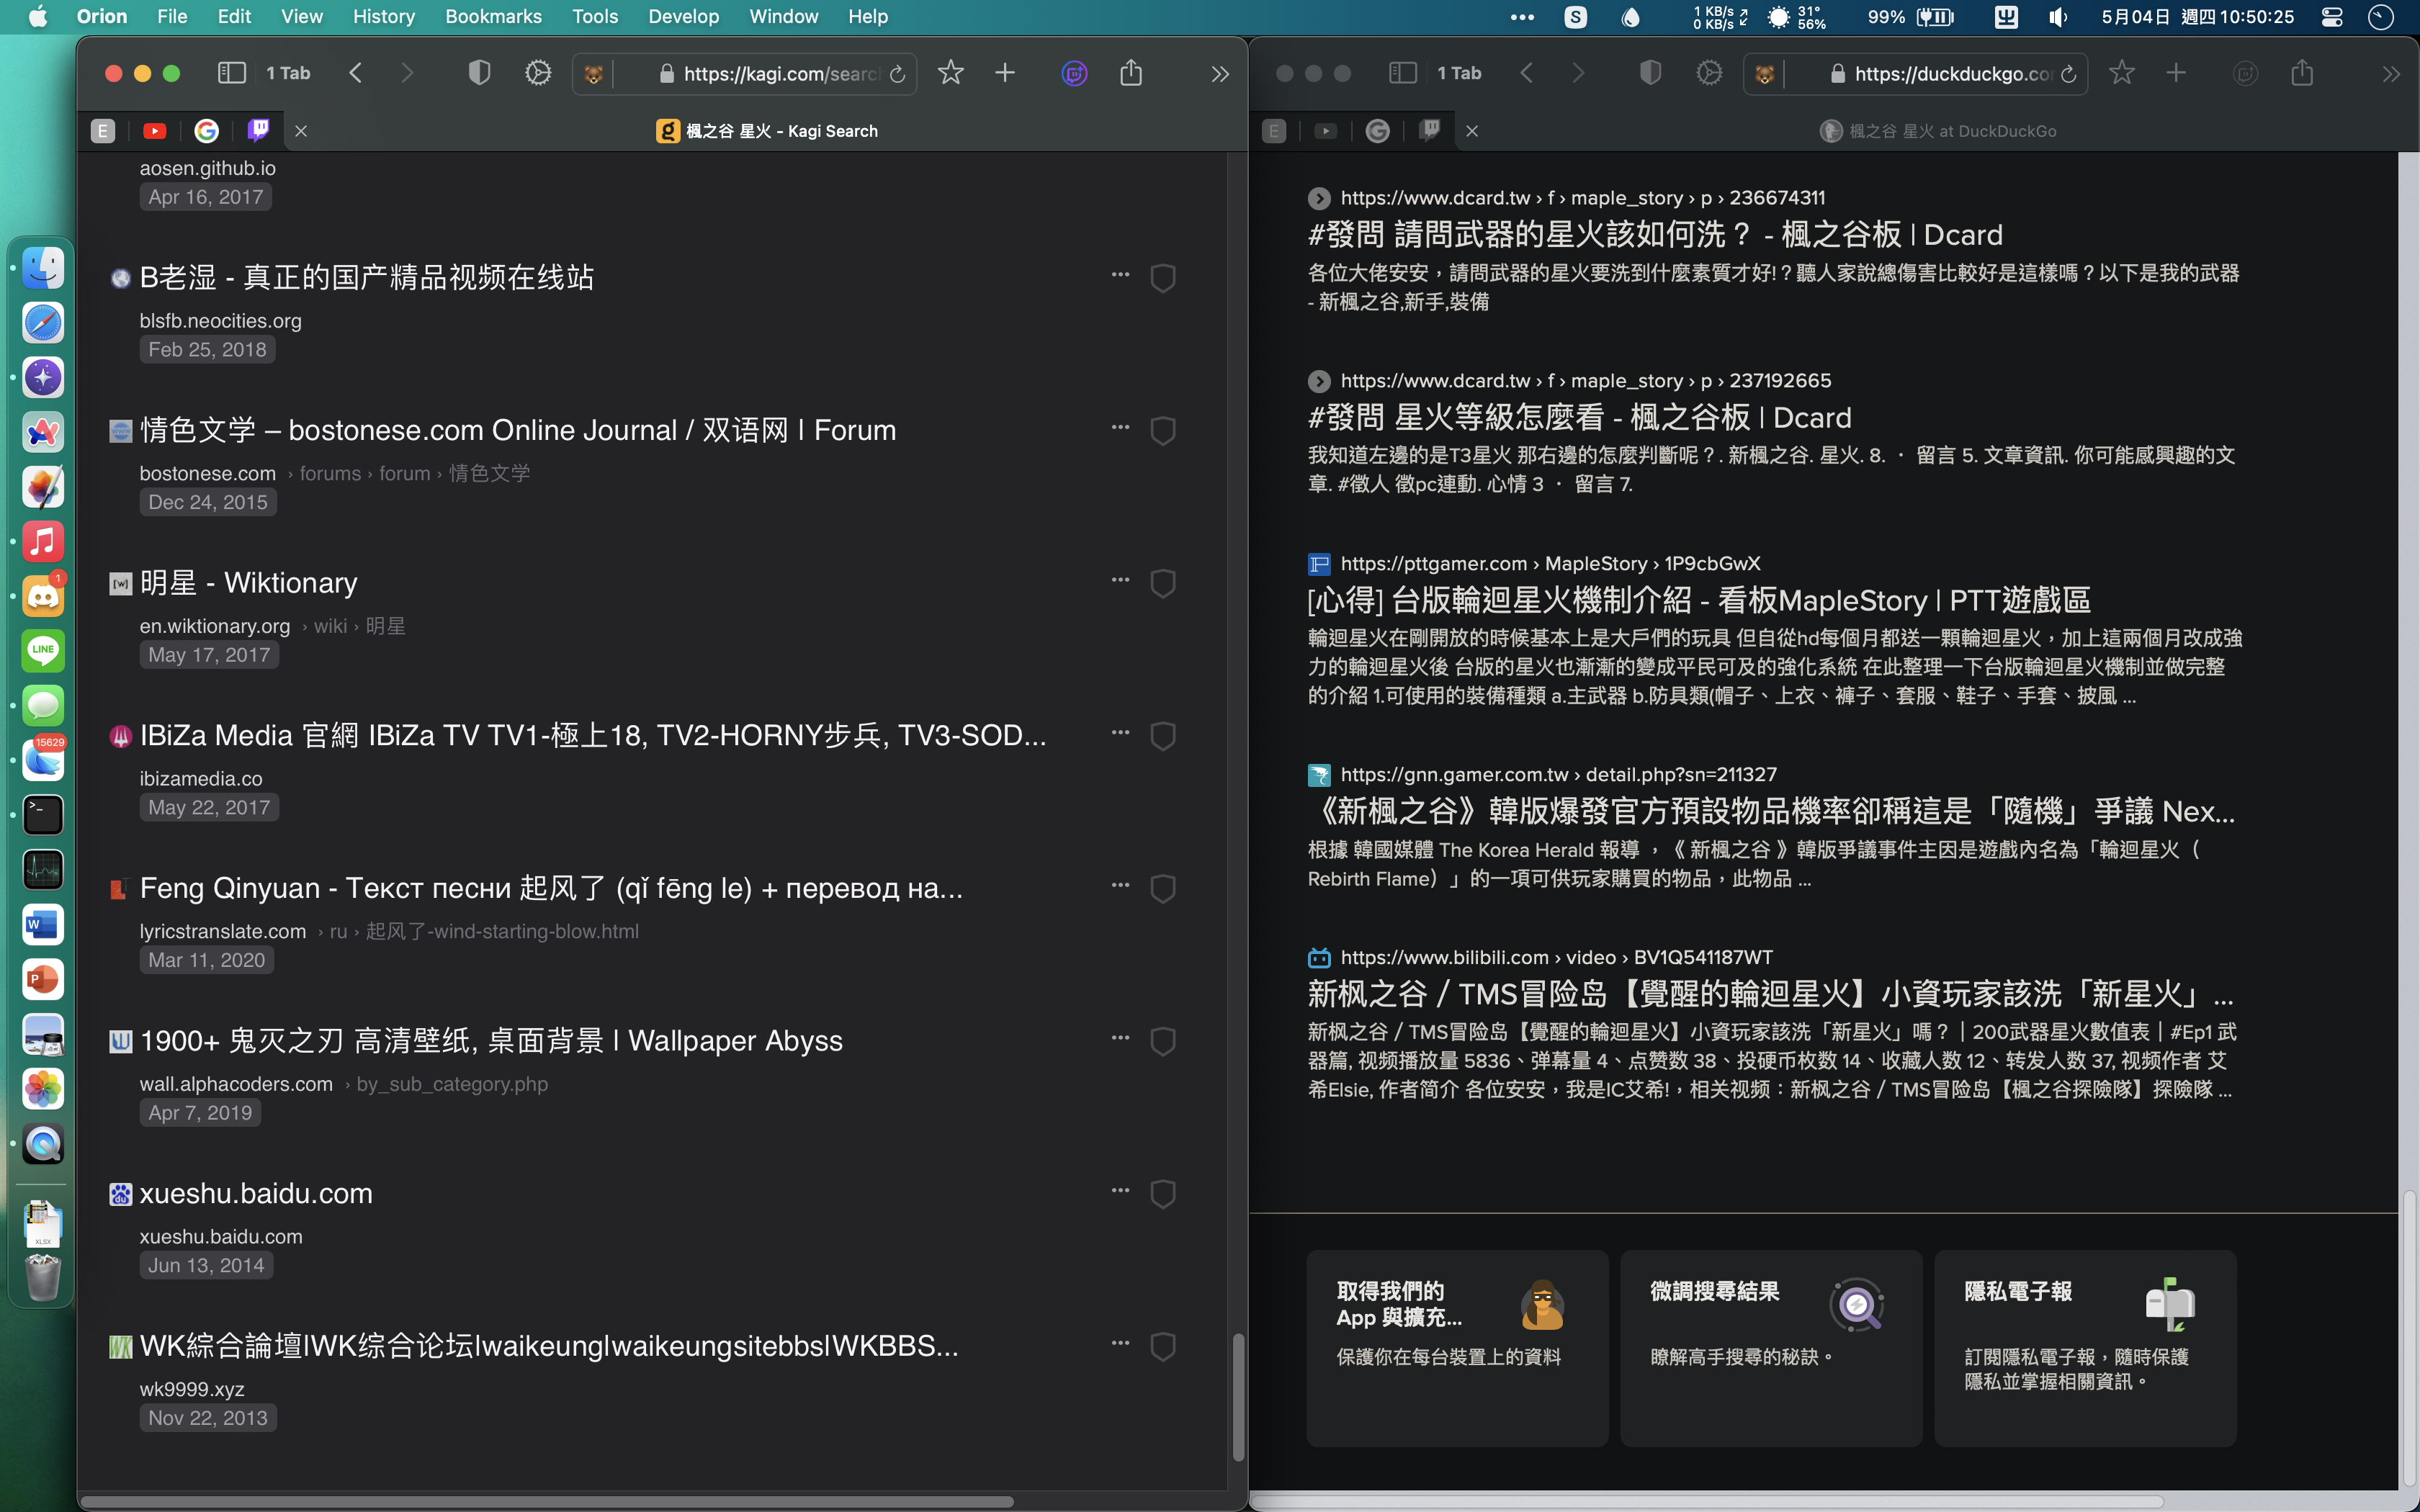
Task: Open the Google pinned tab in Kagi window
Action: (206, 131)
